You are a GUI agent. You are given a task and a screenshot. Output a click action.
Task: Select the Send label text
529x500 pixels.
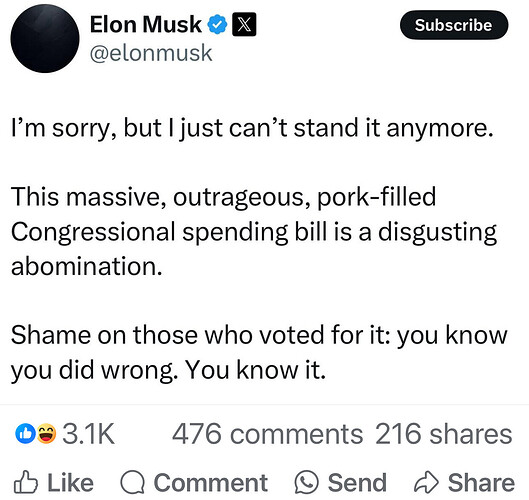357,483
